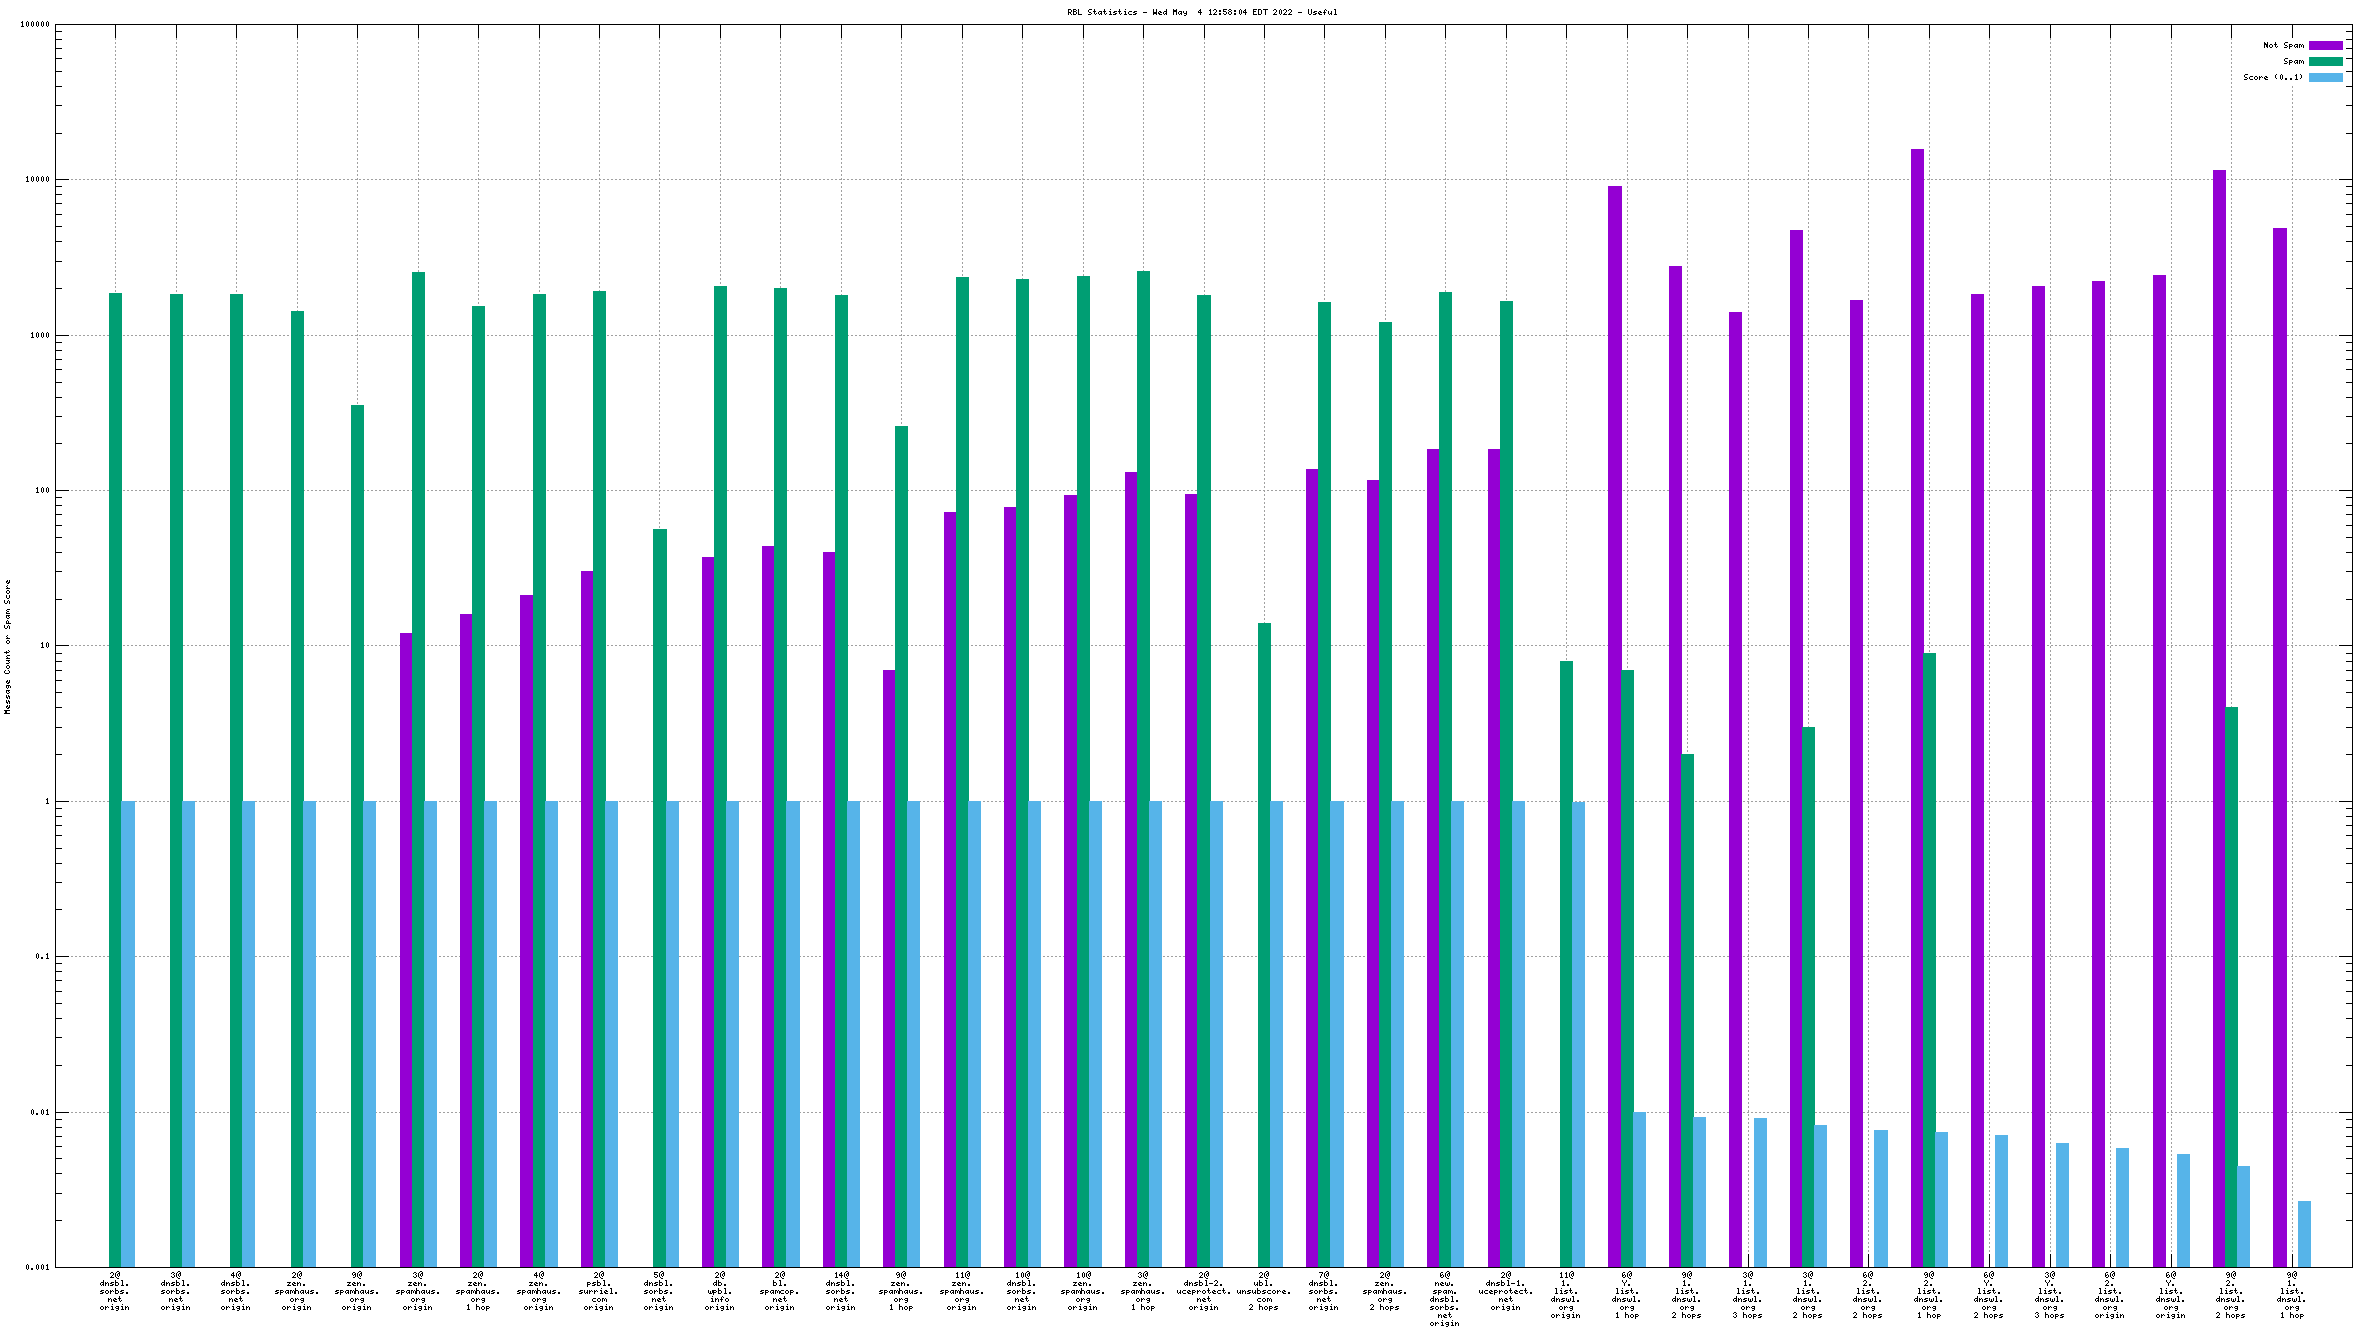Click the 'Not Spam' legend label
Screen dimensions: 2368x1332
2283,45
